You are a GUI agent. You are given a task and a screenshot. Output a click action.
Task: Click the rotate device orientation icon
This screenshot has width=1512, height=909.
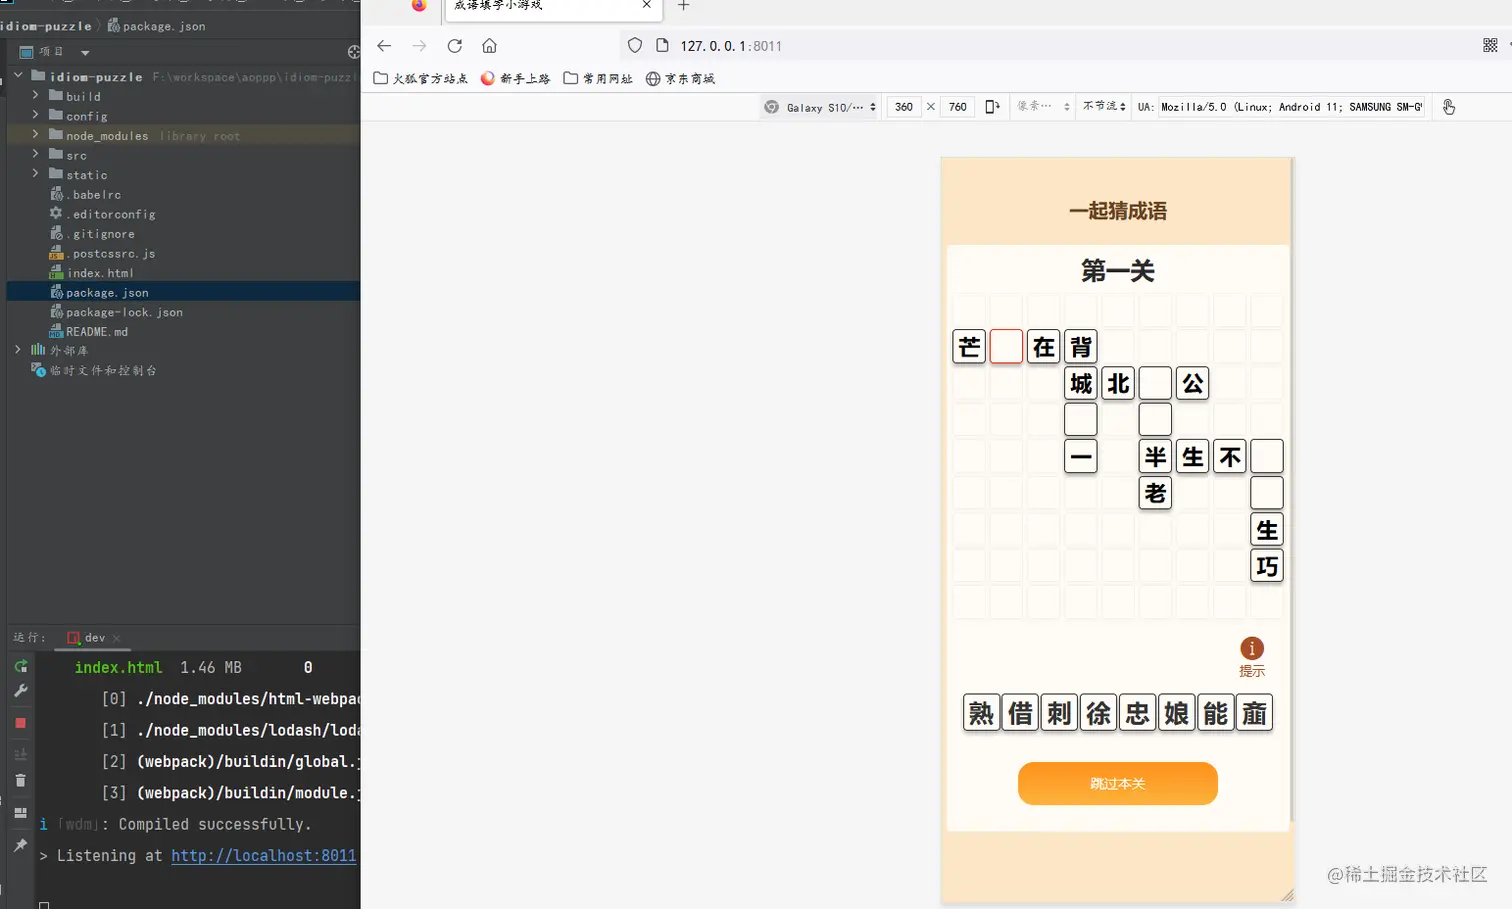click(992, 106)
